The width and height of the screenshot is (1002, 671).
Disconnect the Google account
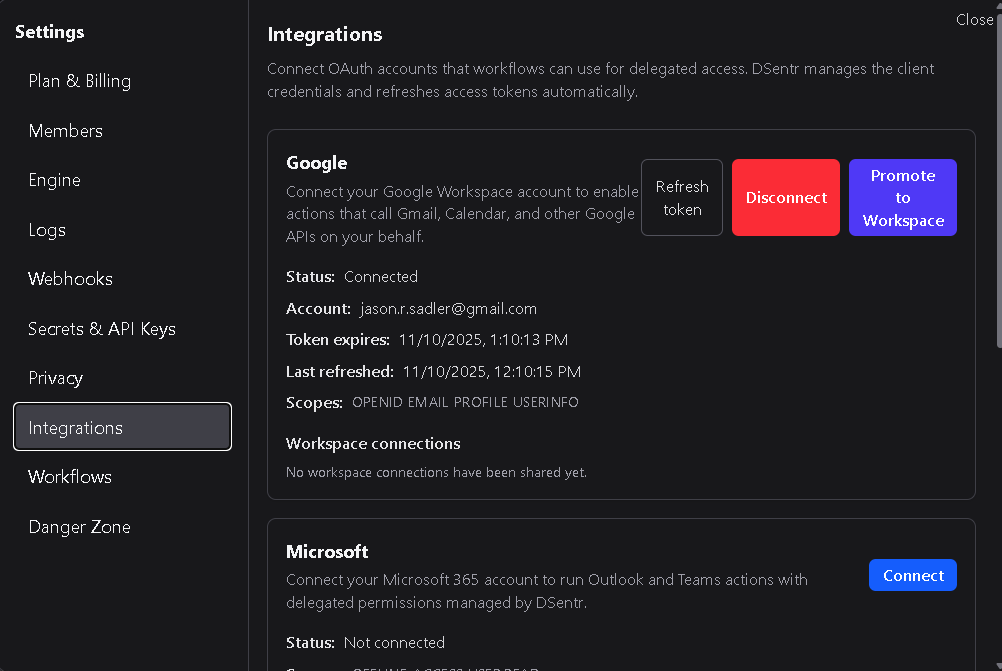786,197
